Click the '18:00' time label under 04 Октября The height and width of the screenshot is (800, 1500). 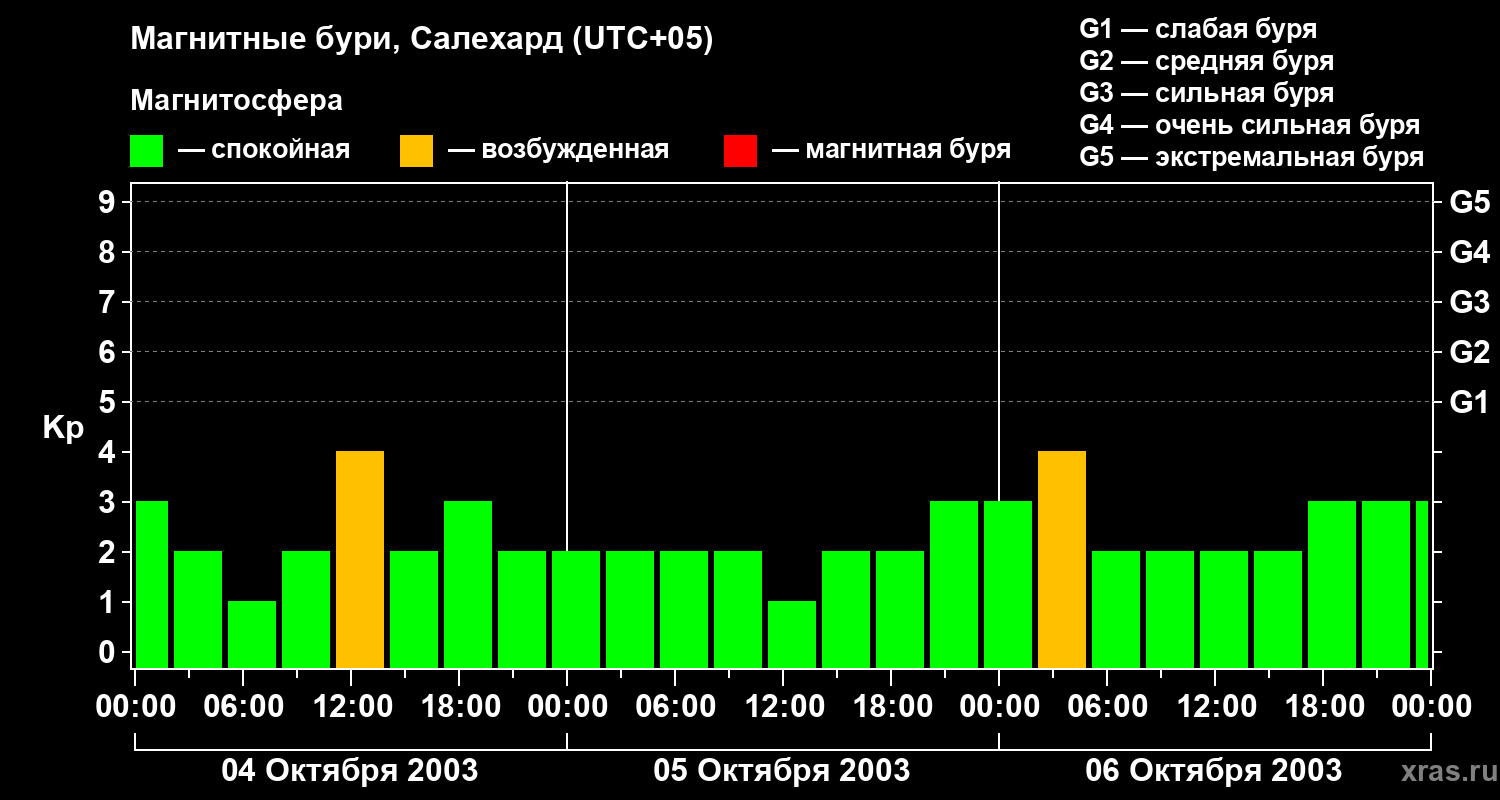[x=459, y=707]
